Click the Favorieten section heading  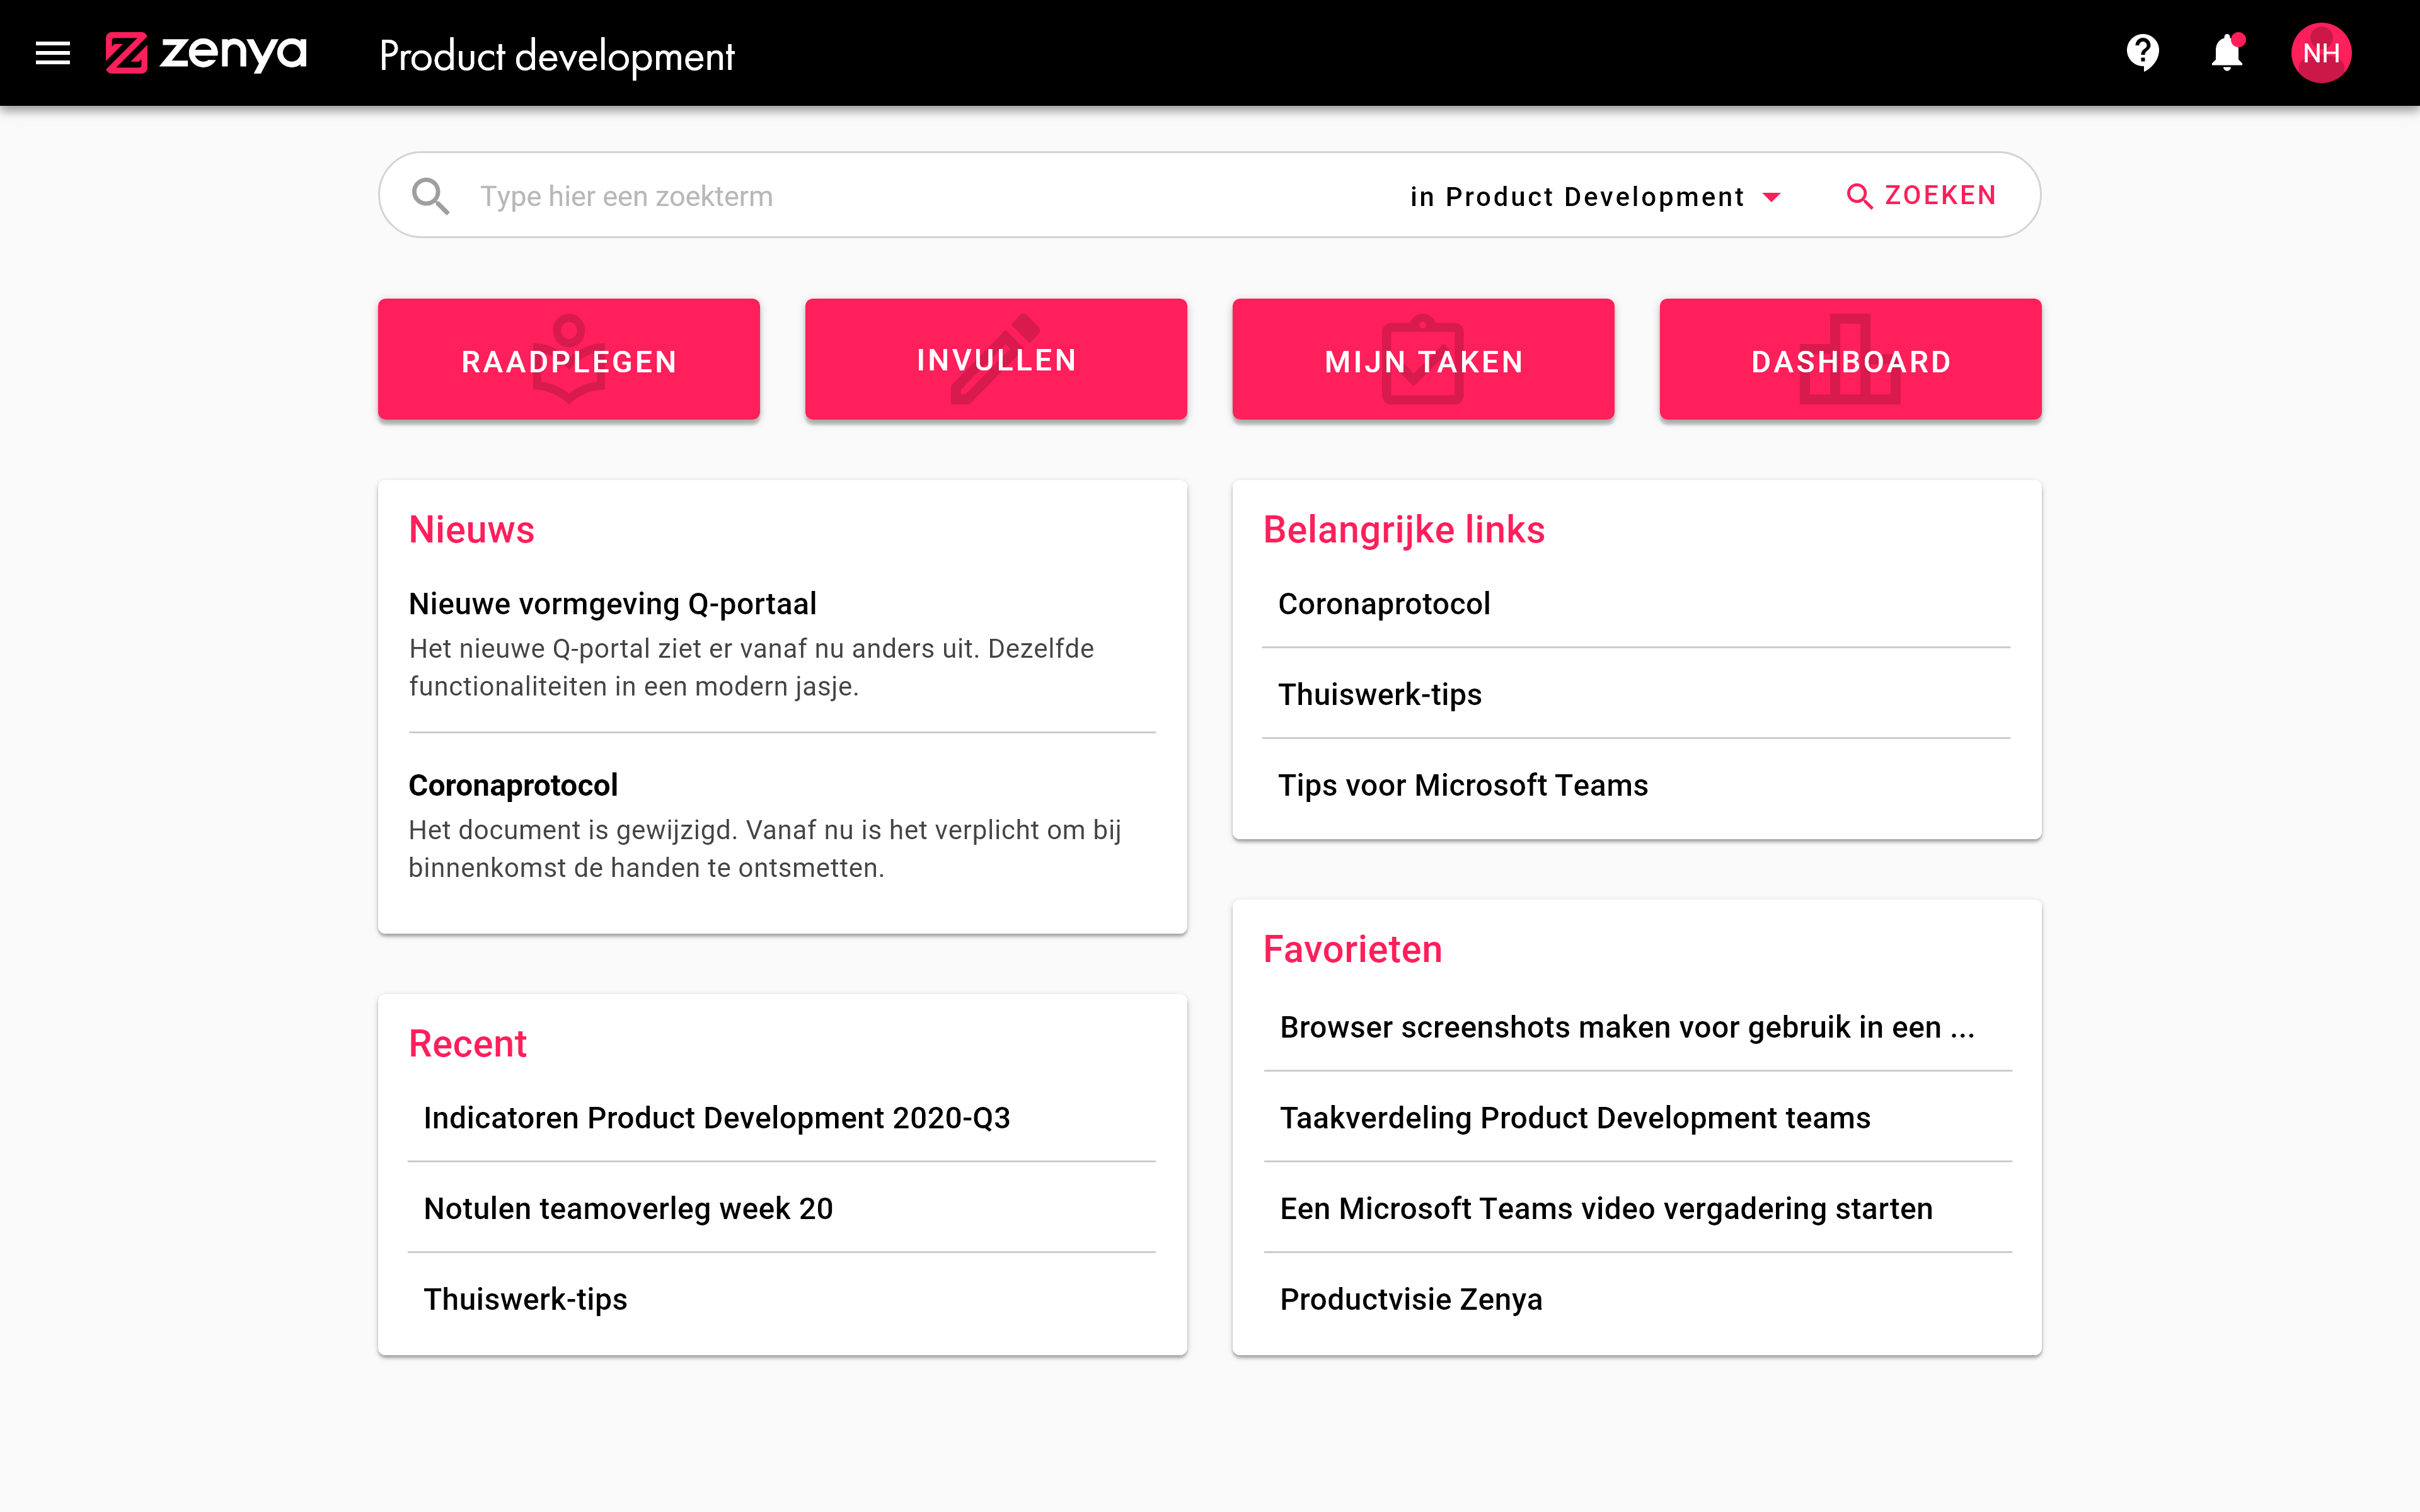[1352, 949]
